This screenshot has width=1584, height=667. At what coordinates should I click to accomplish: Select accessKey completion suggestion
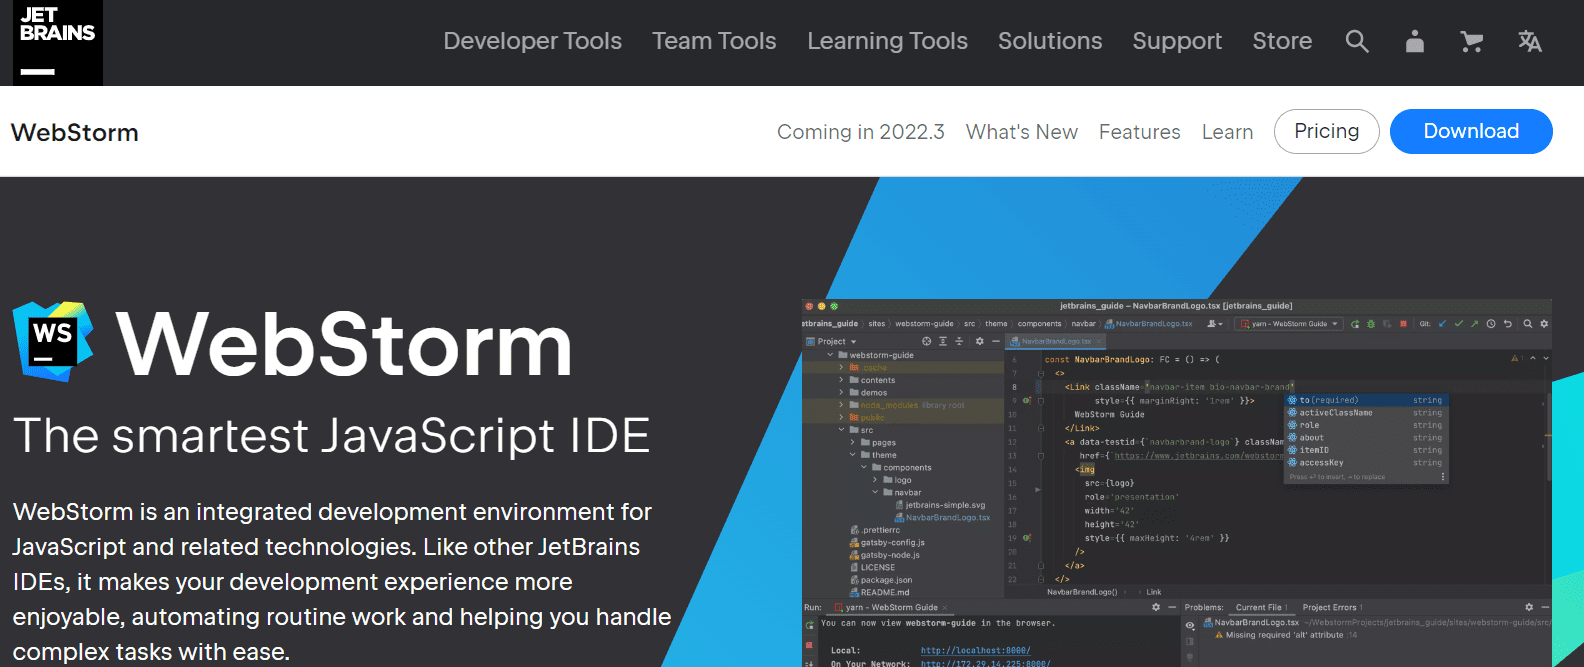(1364, 463)
